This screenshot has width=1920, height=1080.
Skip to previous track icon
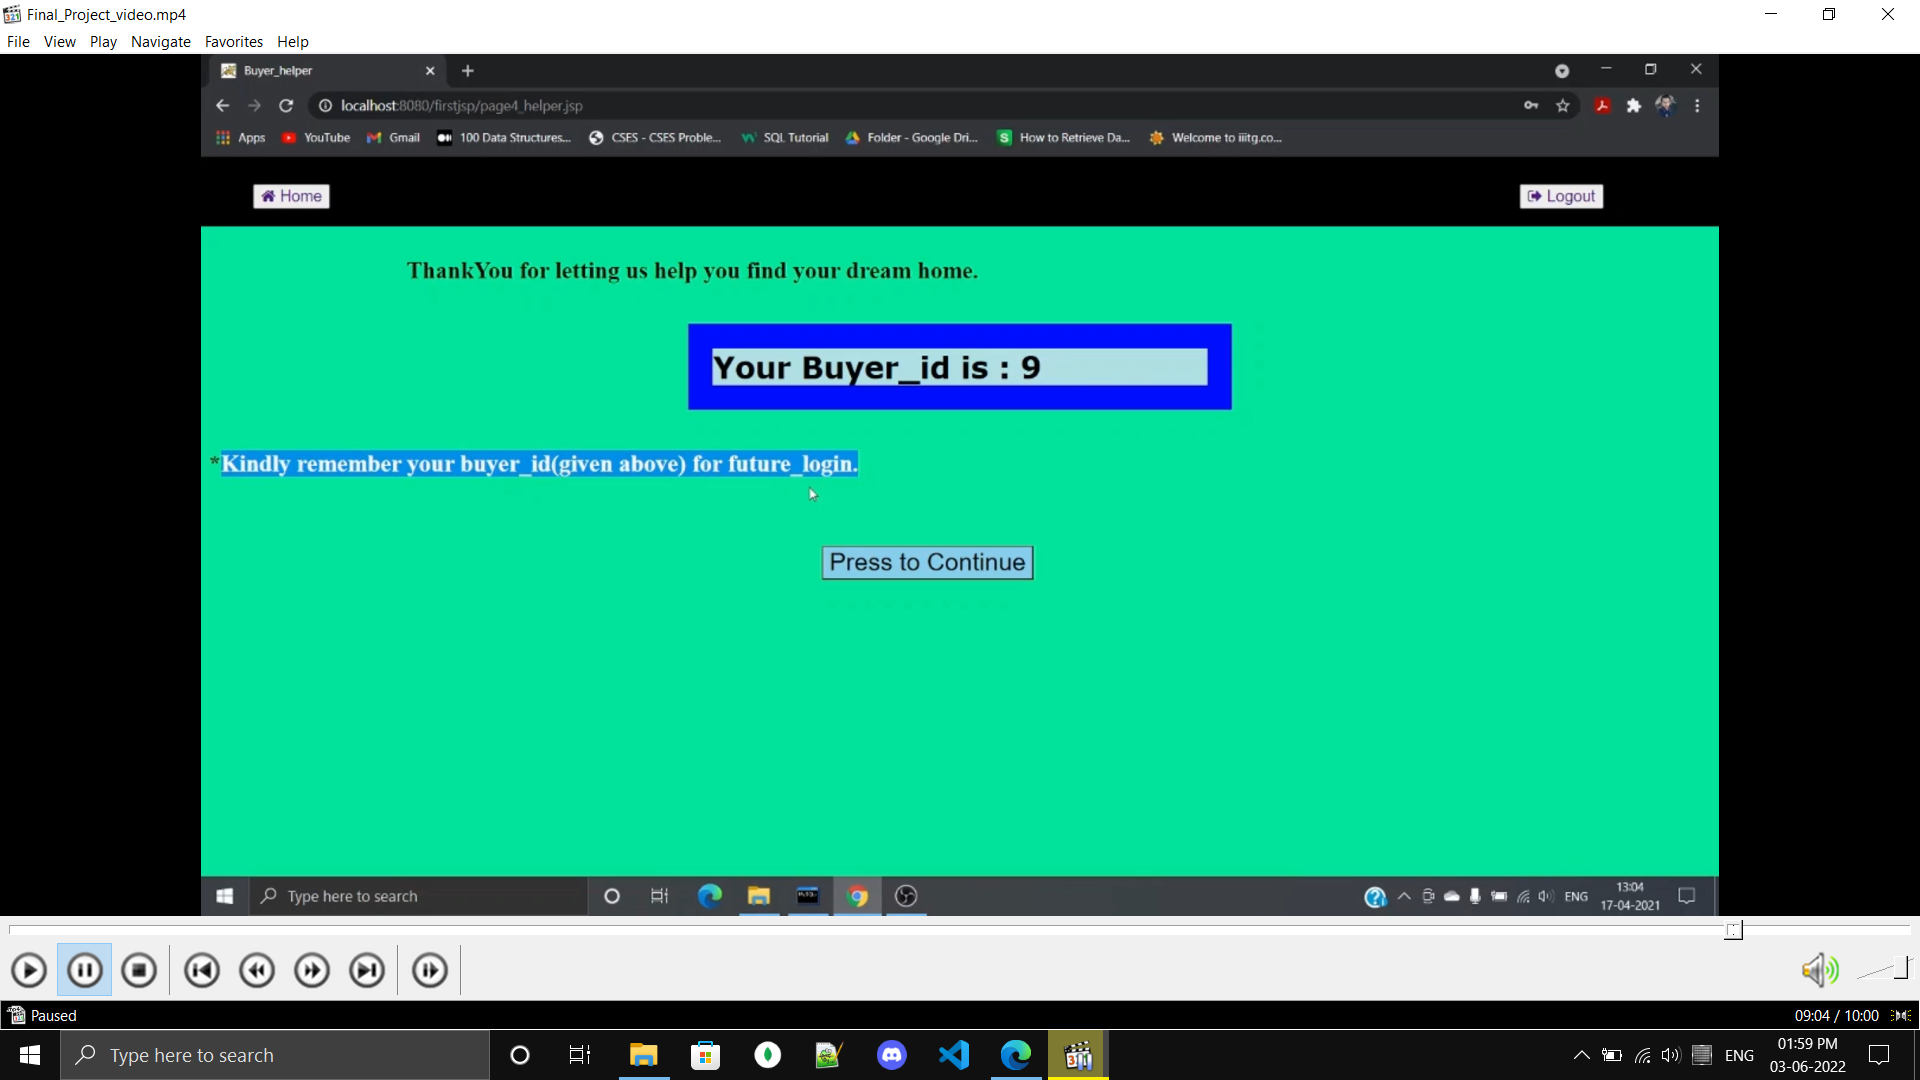click(x=202, y=970)
